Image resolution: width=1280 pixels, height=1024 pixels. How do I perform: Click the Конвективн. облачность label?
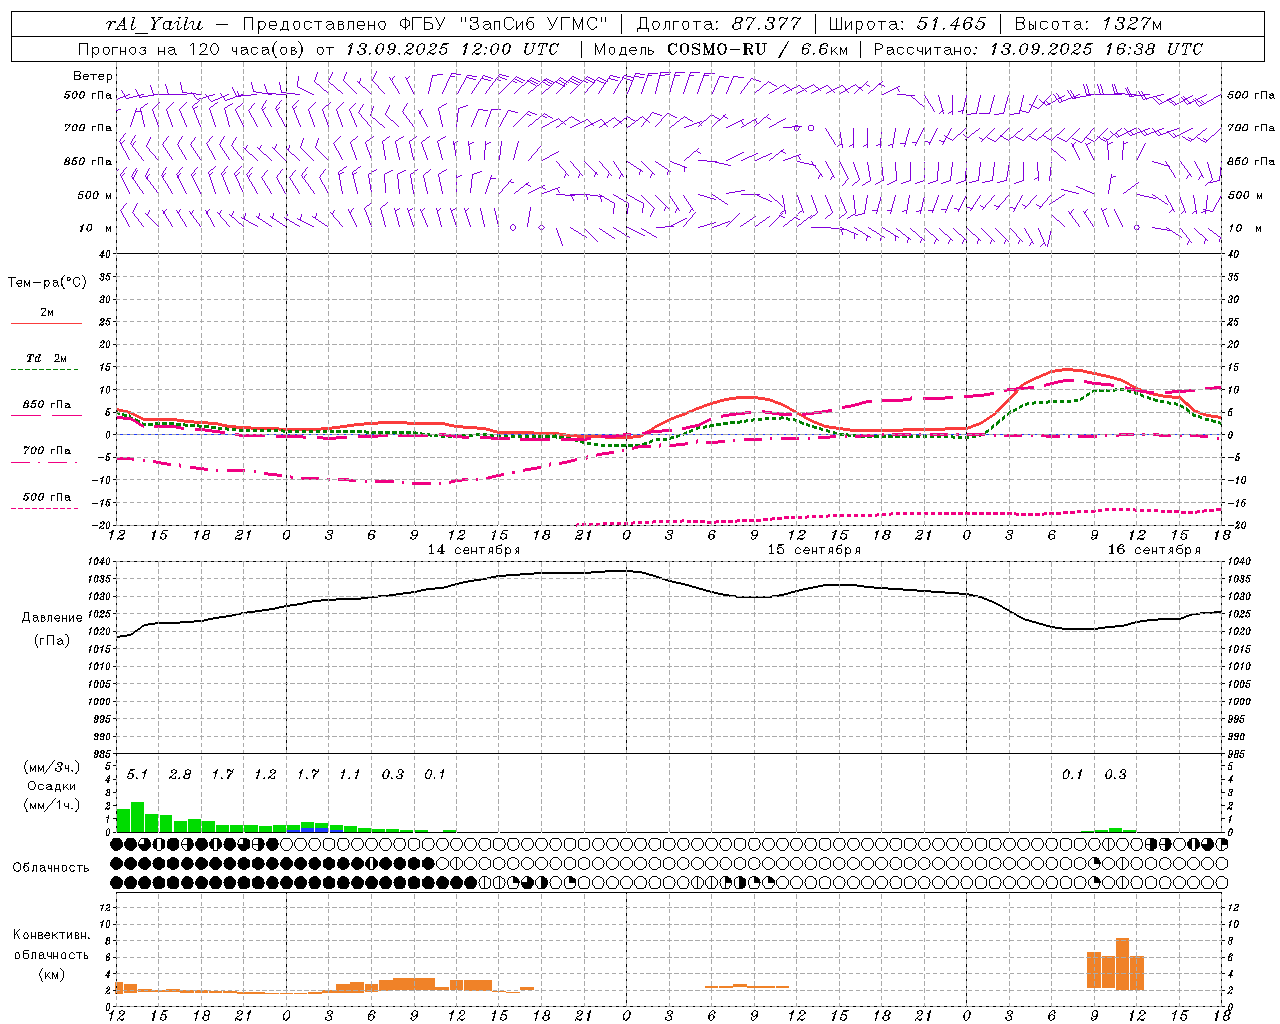[x=51, y=945]
